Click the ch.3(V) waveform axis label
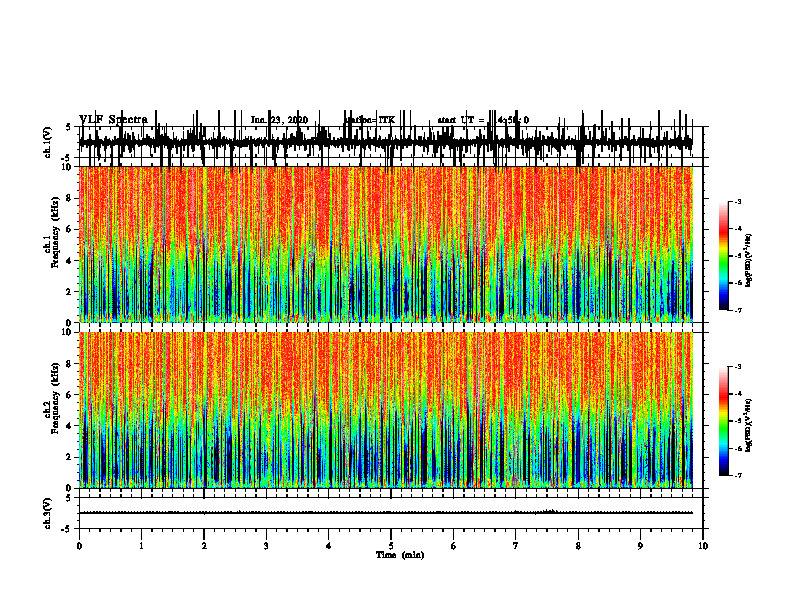The width and height of the screenshot is (792, 612). click(x=48, y=513)
